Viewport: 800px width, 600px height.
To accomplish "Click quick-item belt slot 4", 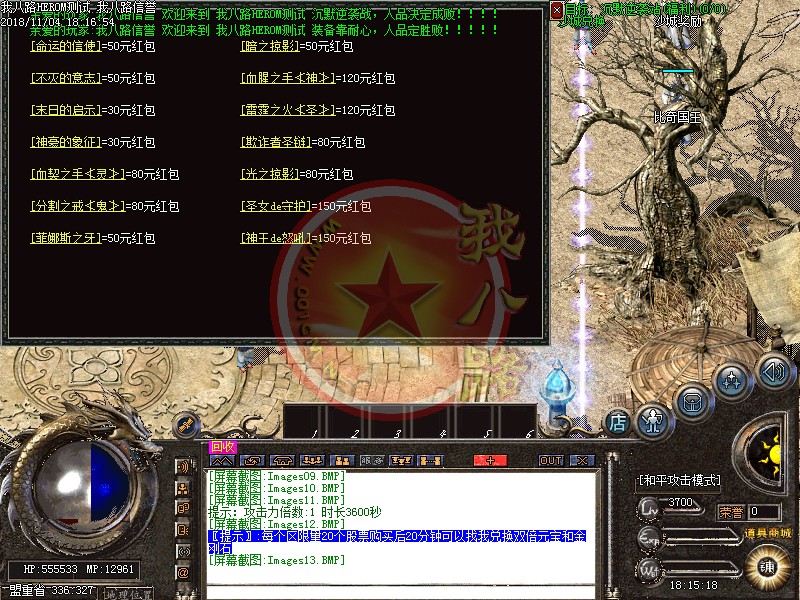I will 432,422.
